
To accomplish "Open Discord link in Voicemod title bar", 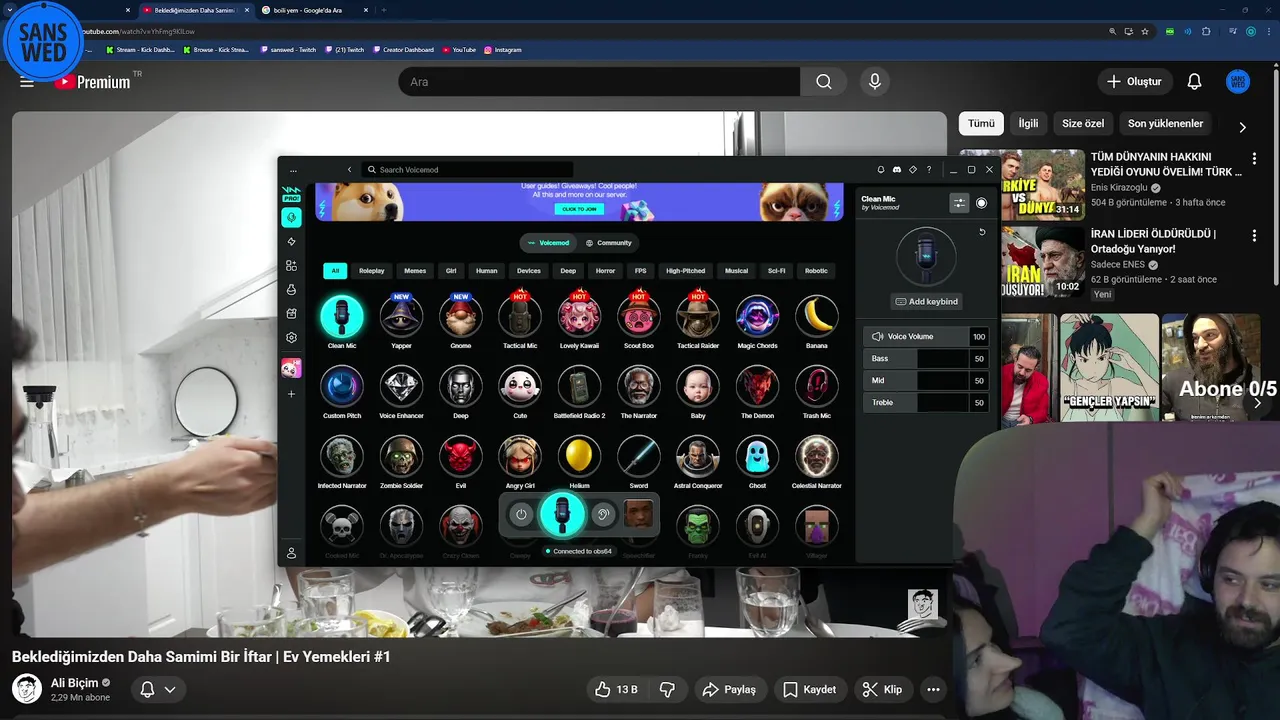I will 897,170.
